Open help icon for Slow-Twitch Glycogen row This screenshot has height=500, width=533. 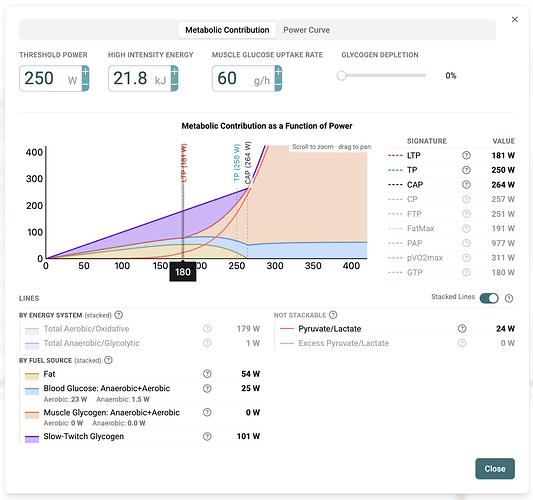tap(207, 436)
